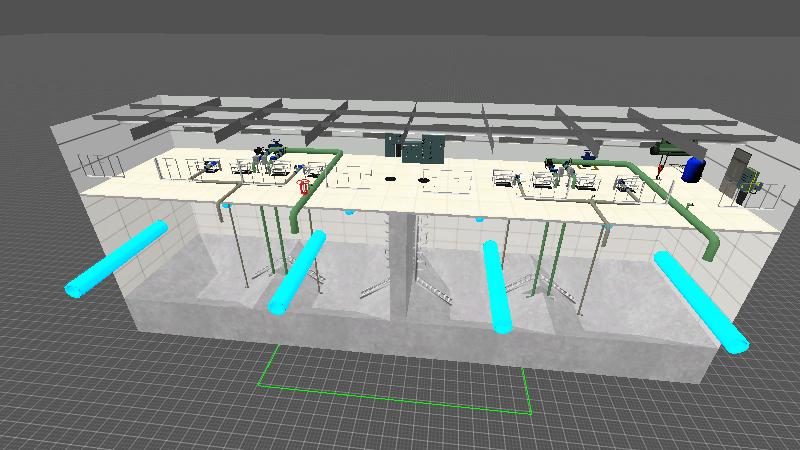Select the blue cylindrical tank
Screen dimensions: 800x450
point(693,167)
